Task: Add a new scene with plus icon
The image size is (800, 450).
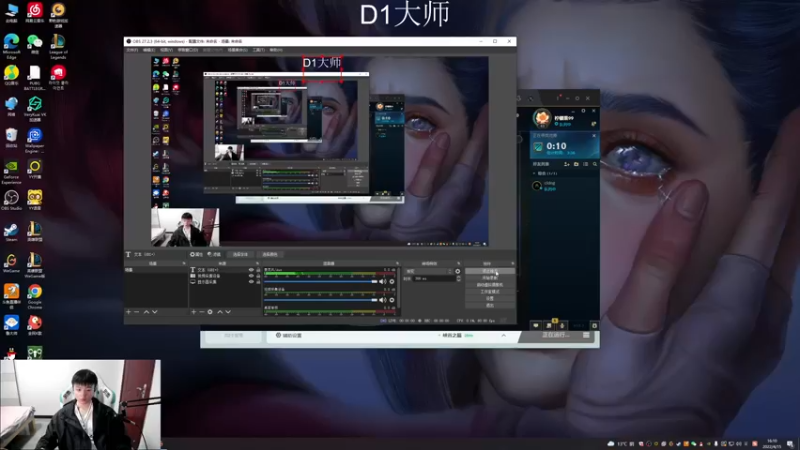Action: pyautogui.click(x=129, y=312)
